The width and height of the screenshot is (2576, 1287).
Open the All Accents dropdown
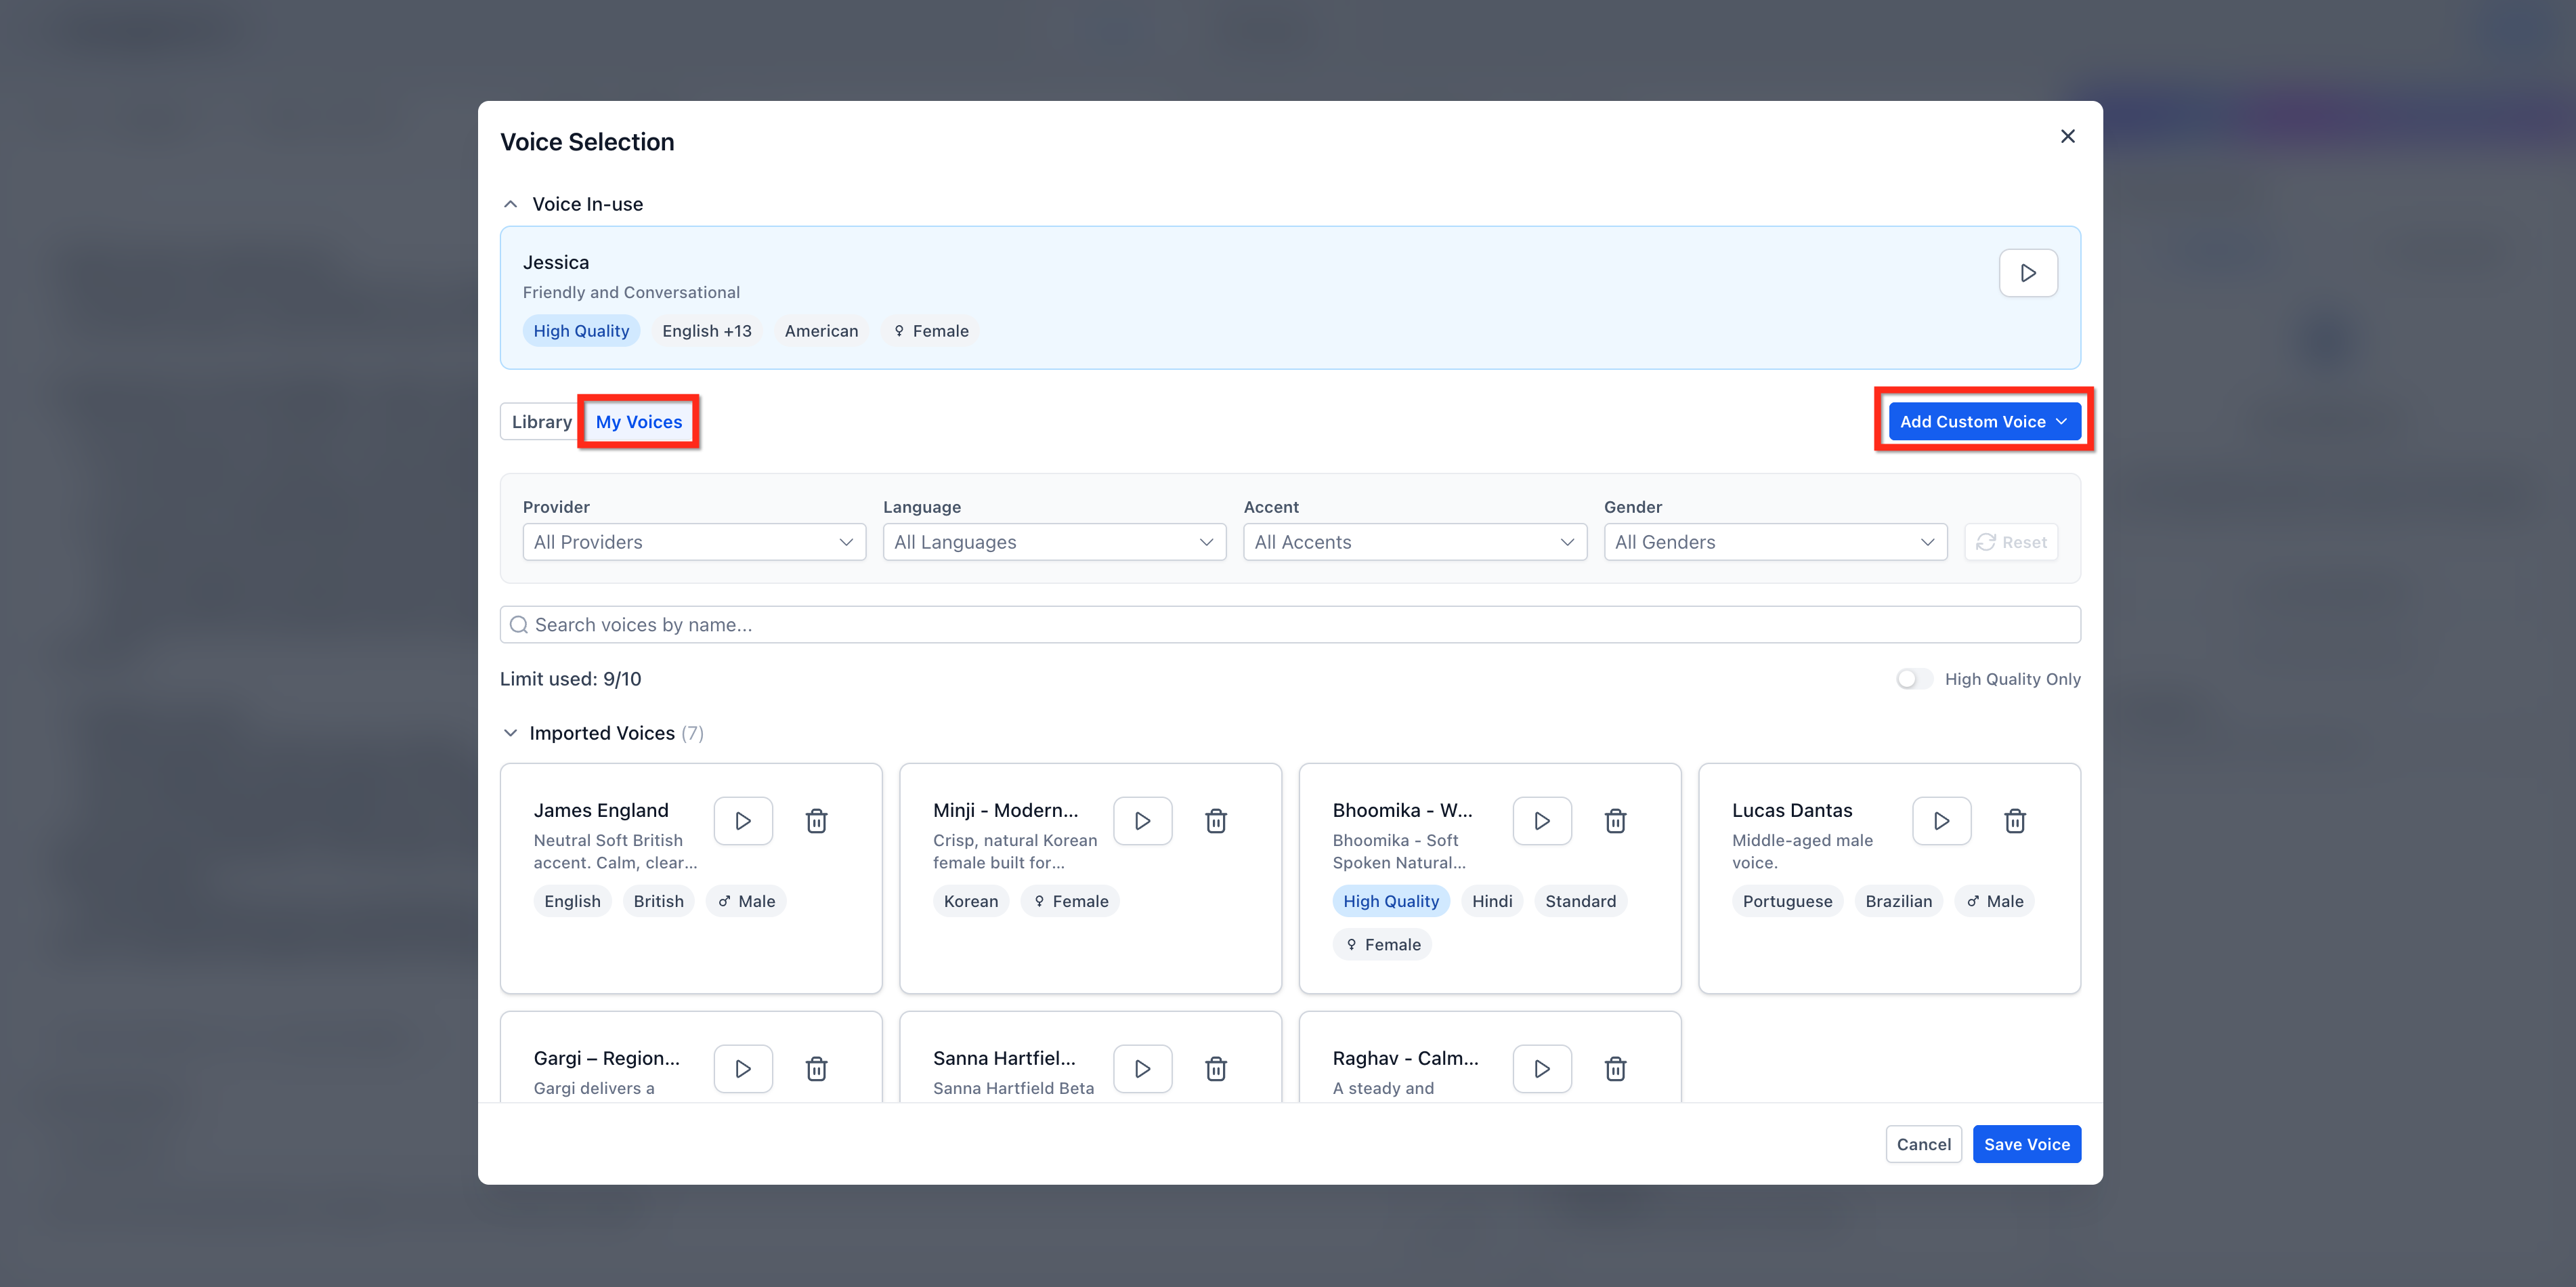[1414, 542]
